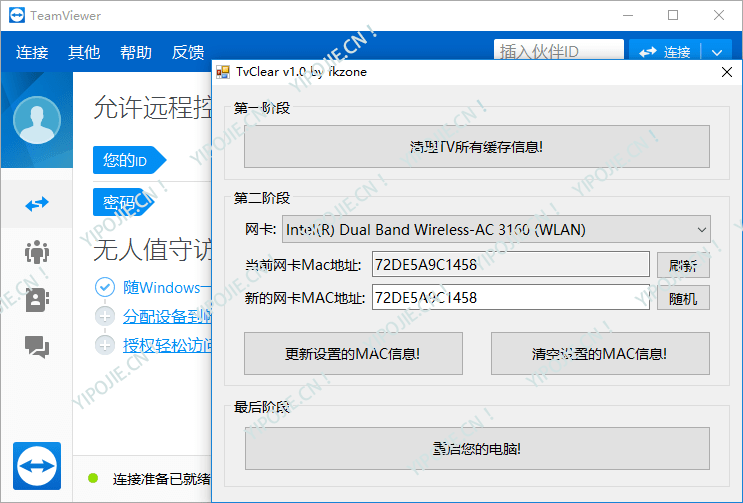Click the TeamViewer logo at bottom left
Viewport: 743px width, 503px height.
coord(37,466)
